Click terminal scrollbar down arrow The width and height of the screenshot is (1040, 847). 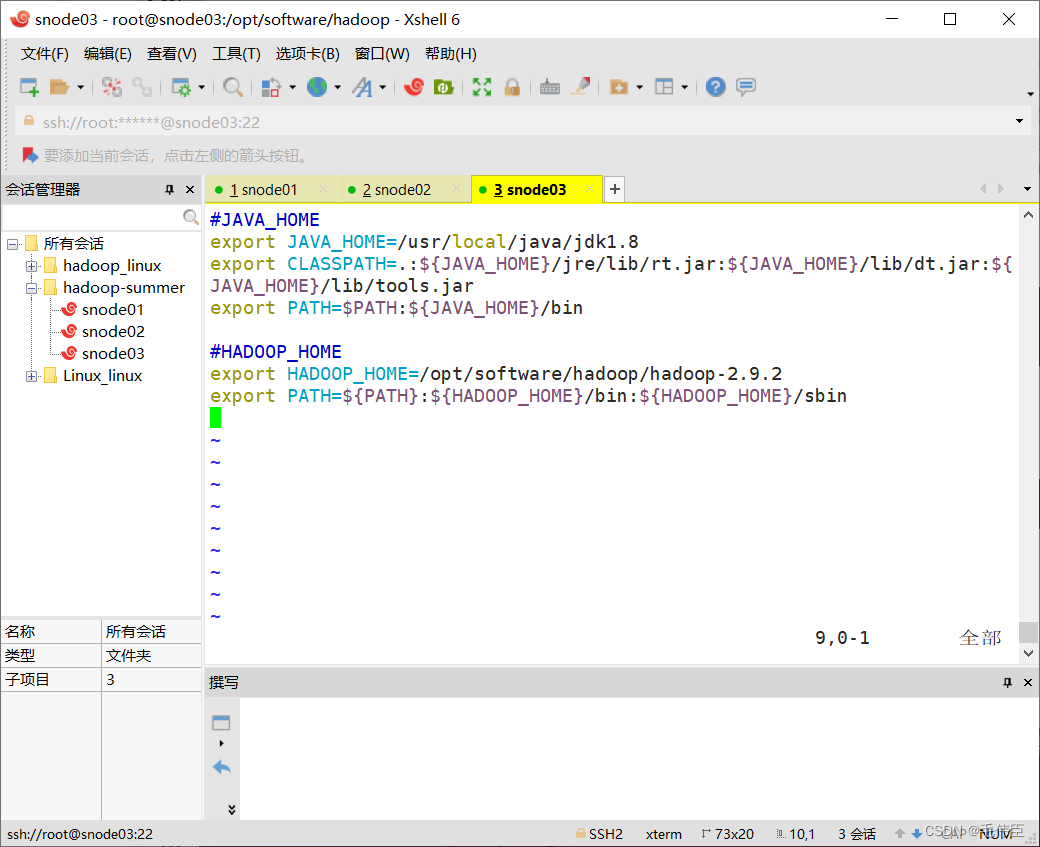pyautogui.click(x=1028, y=653)
